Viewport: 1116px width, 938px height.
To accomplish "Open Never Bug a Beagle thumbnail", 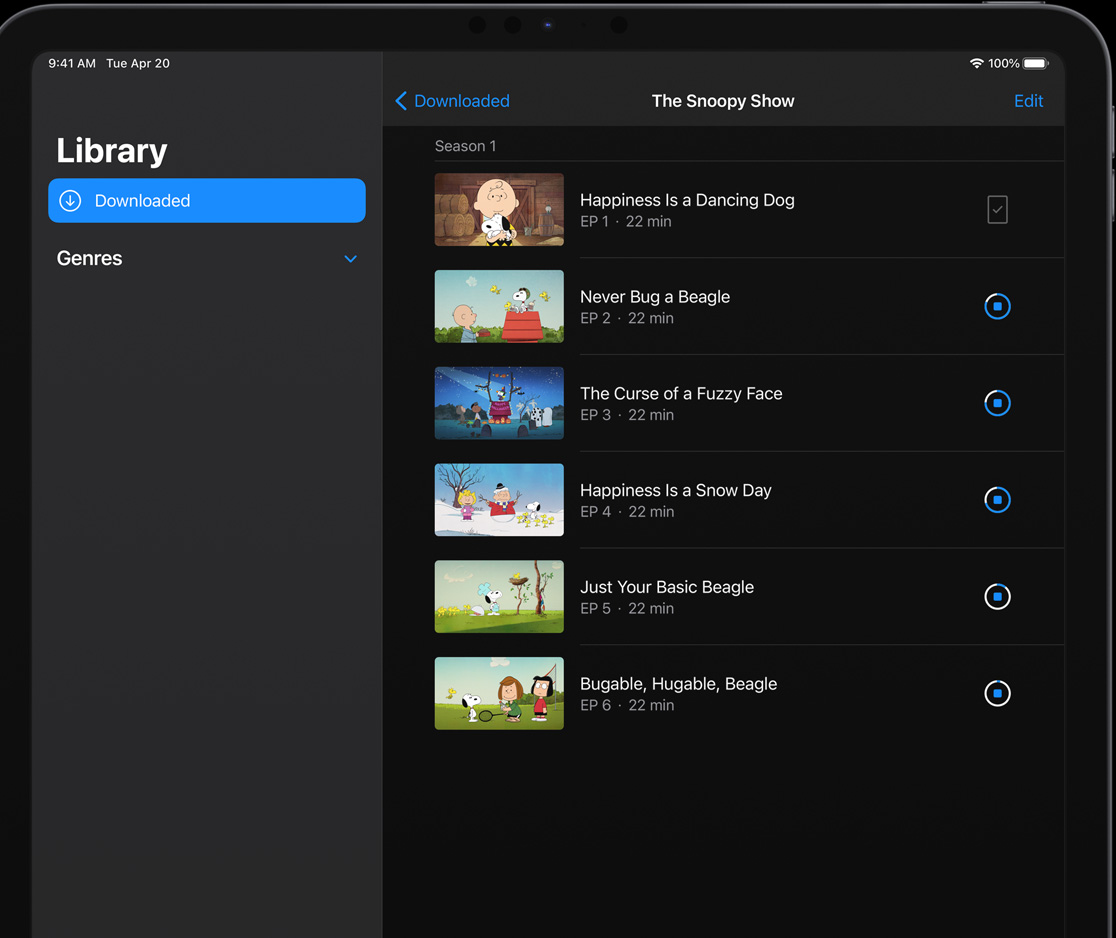I will click(x=499, y=306).
